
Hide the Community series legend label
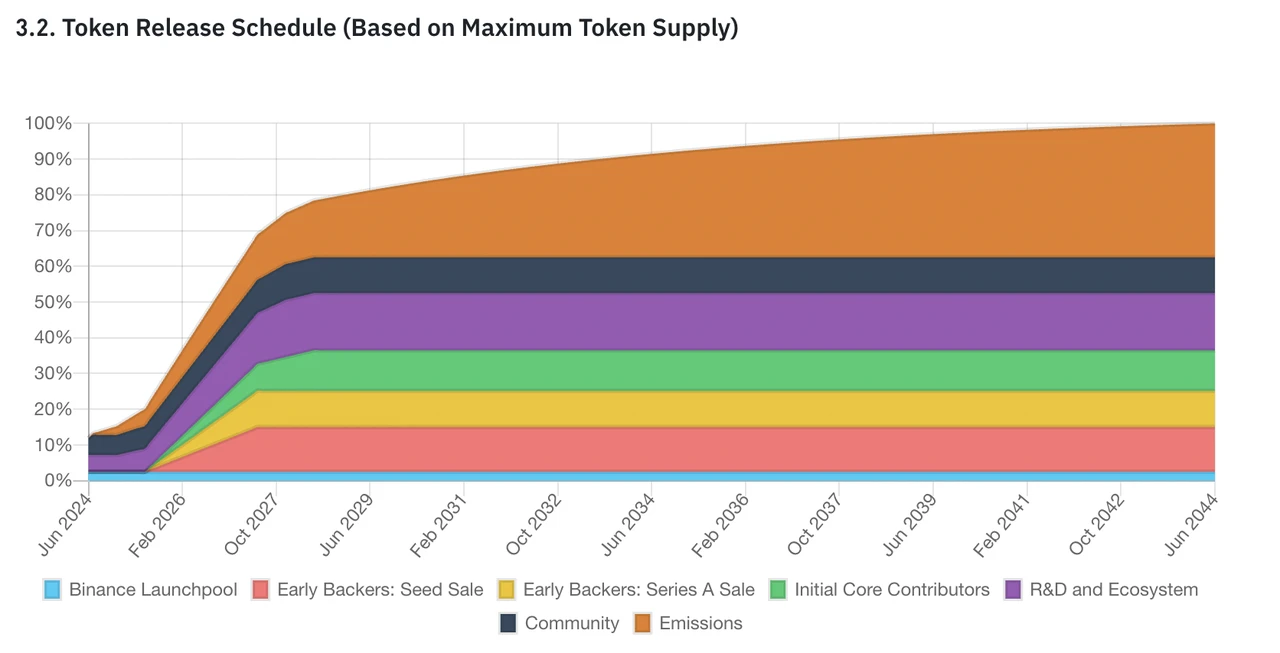pos(572,624)
